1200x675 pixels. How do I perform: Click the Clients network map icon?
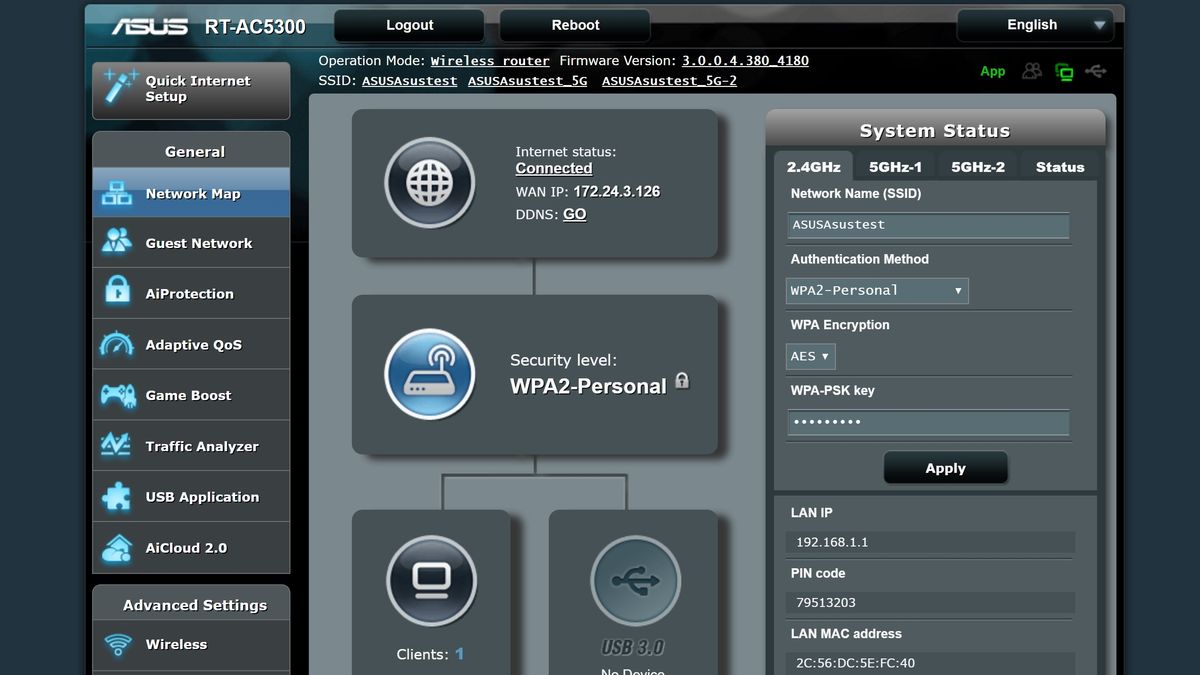(430, 581)
